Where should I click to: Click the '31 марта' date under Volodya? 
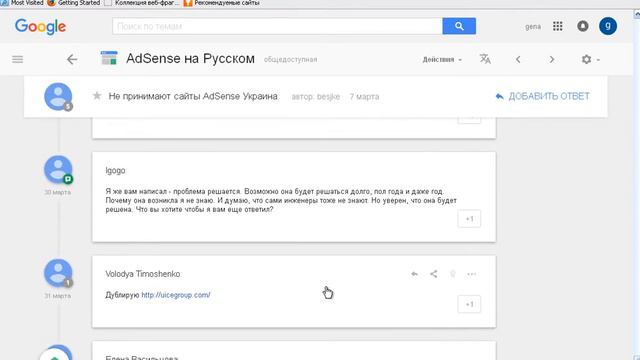pos(58,296)
